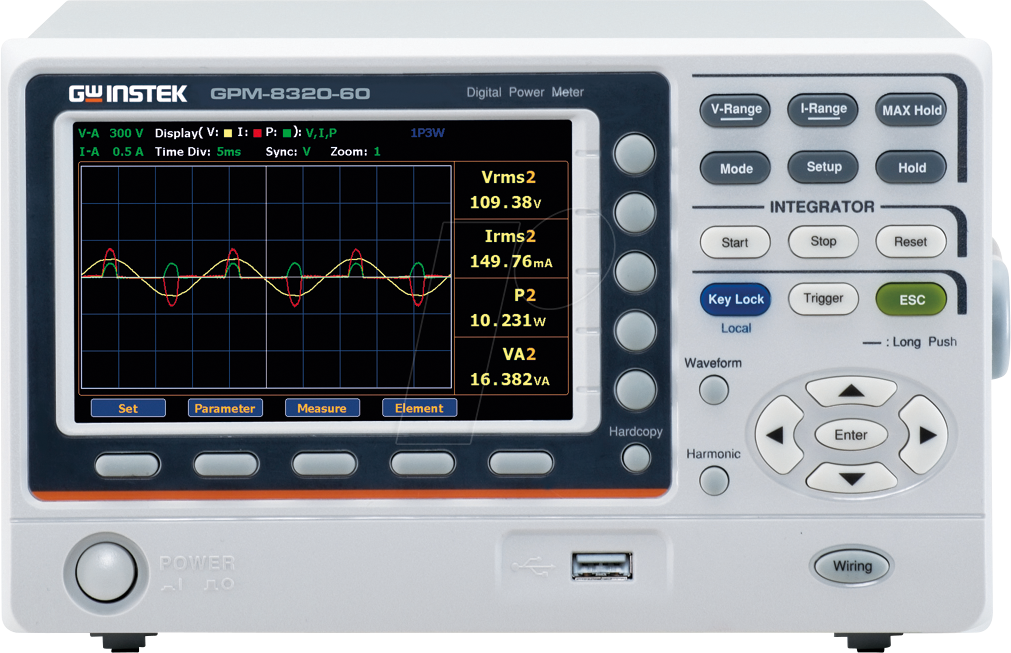Screen dimensions: 1011x653
Task: Select the Set softkey
Action: [x=128, y=408]
